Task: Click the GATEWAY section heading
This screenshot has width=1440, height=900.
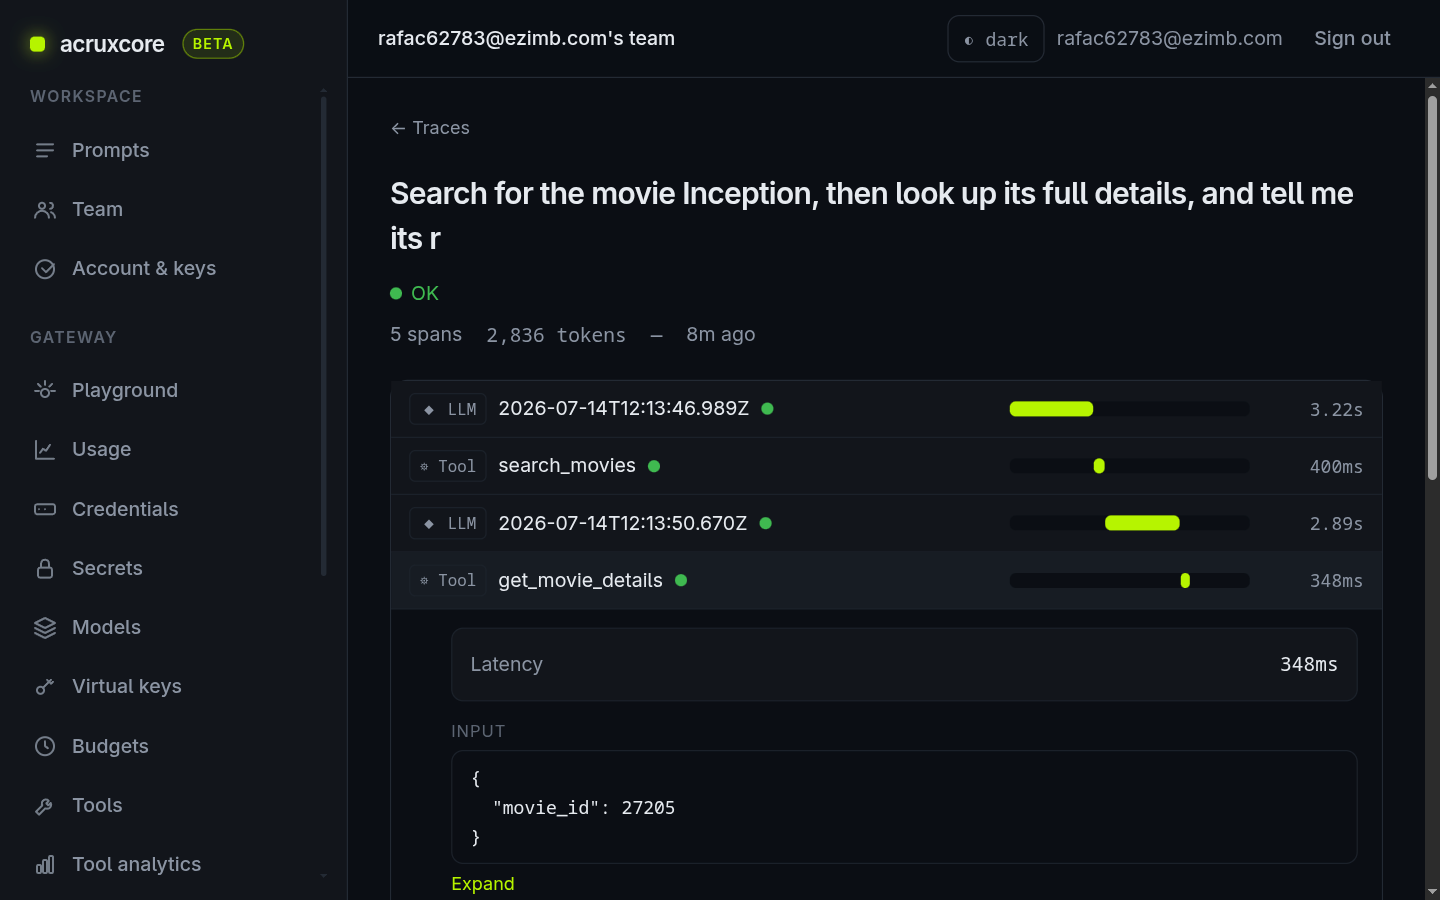Action: [73, 337]
